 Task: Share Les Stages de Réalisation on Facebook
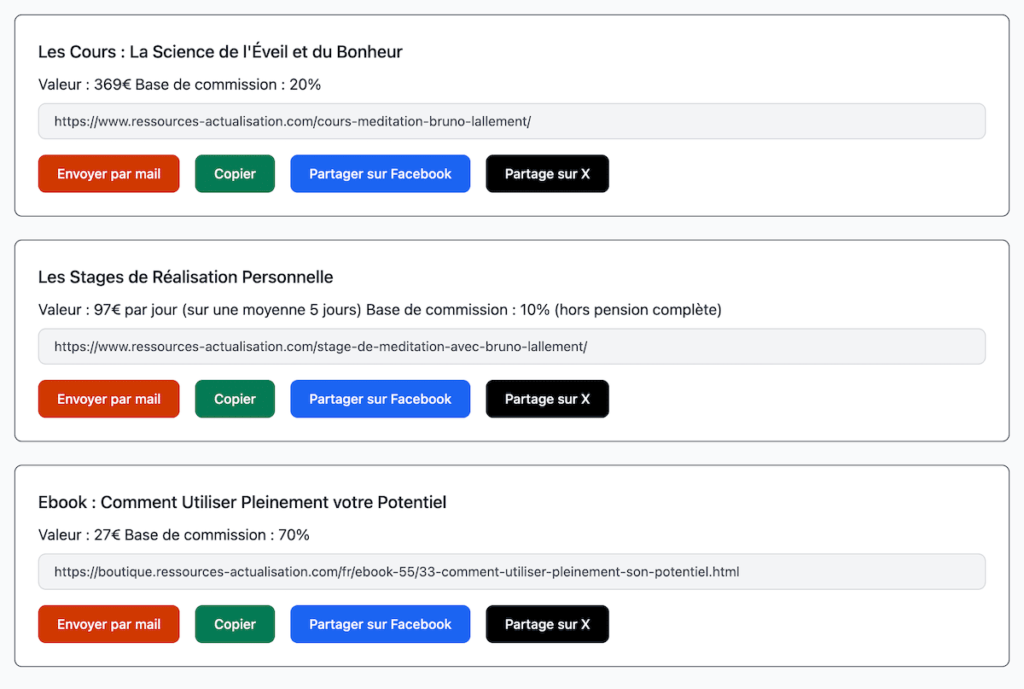(380, 398)
